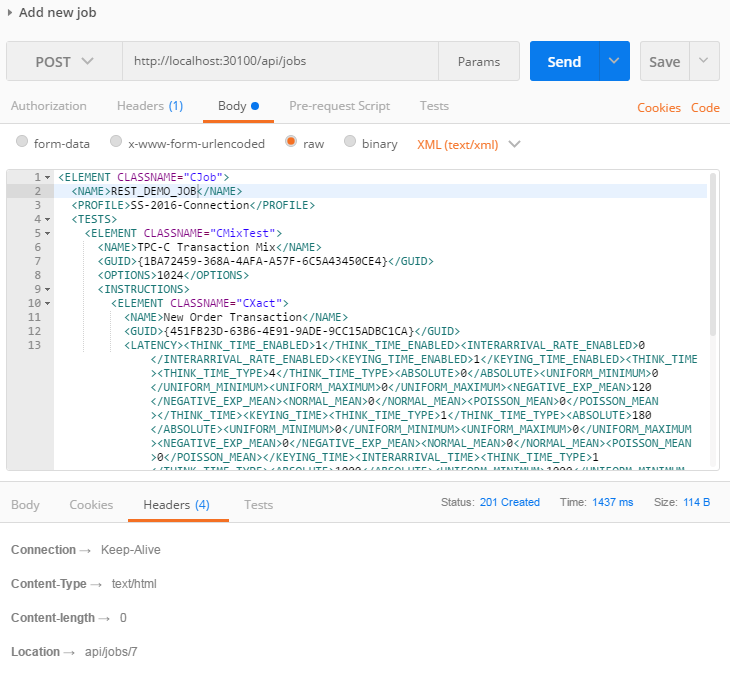Screen dimensions: 732x673
Task: Select the x-www-form-urlencoded radio button
Action: click(x=116, y=141)
